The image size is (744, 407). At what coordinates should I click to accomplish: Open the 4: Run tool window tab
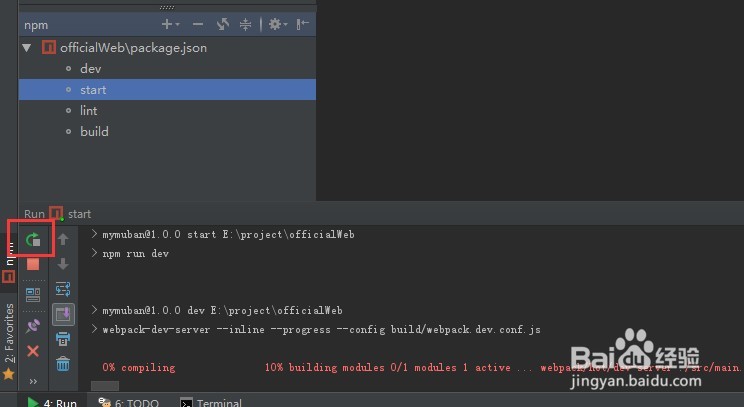[x=52, y=402]
